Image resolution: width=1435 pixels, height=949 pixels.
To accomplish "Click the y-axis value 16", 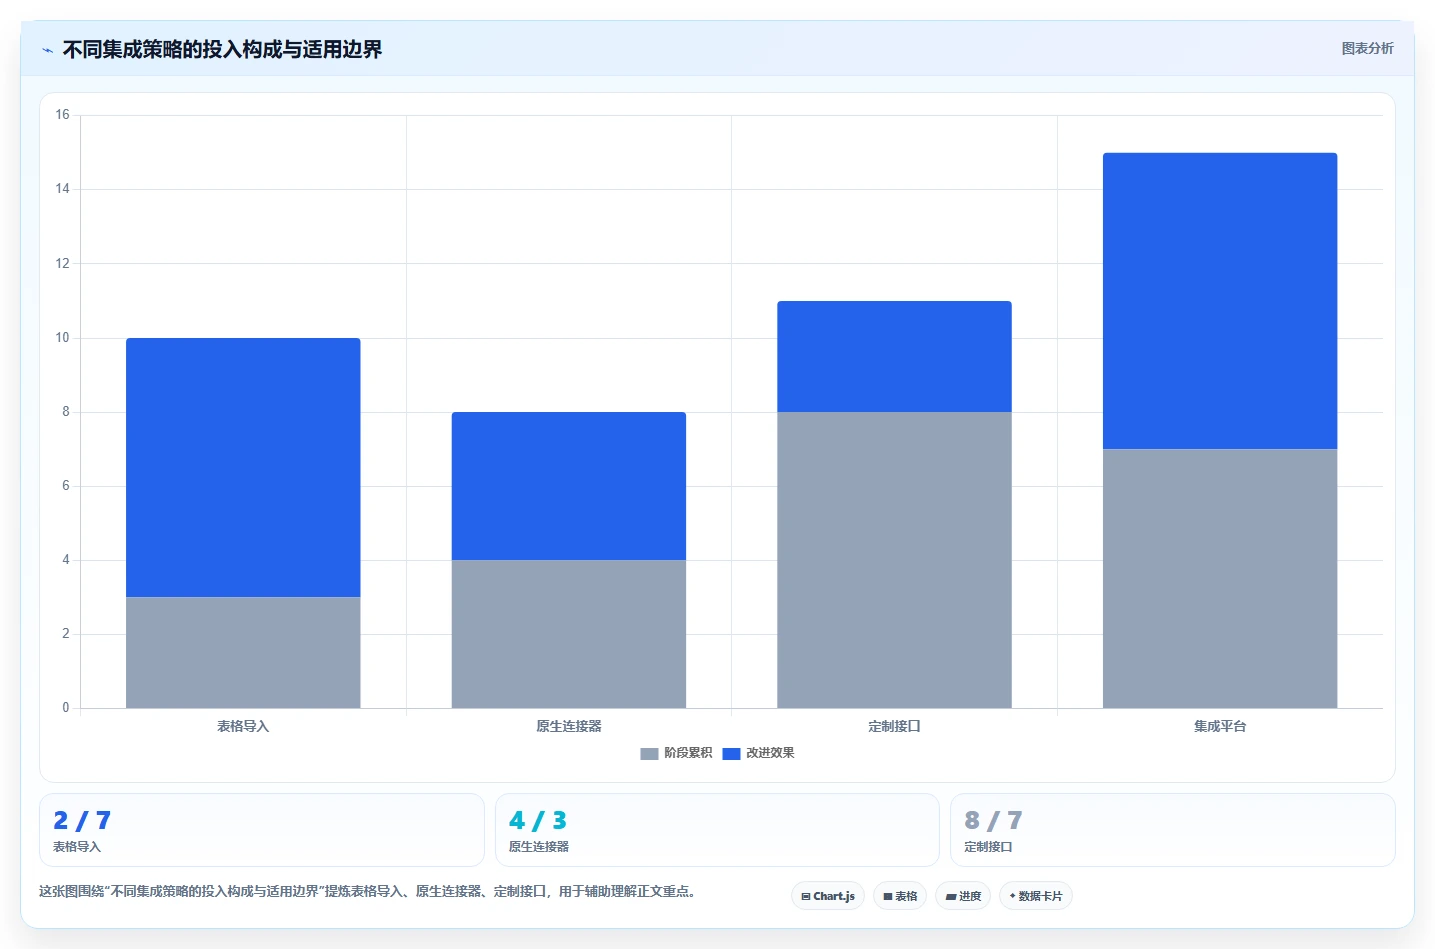I will (x=63, y=115).
